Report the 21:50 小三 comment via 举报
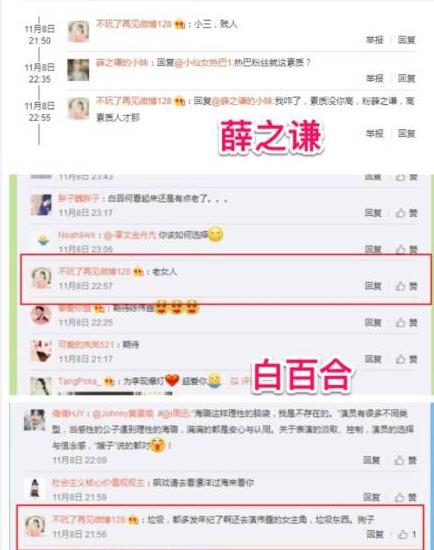The height and width of the screenshot is (550, 434). [x=375, y=40]
